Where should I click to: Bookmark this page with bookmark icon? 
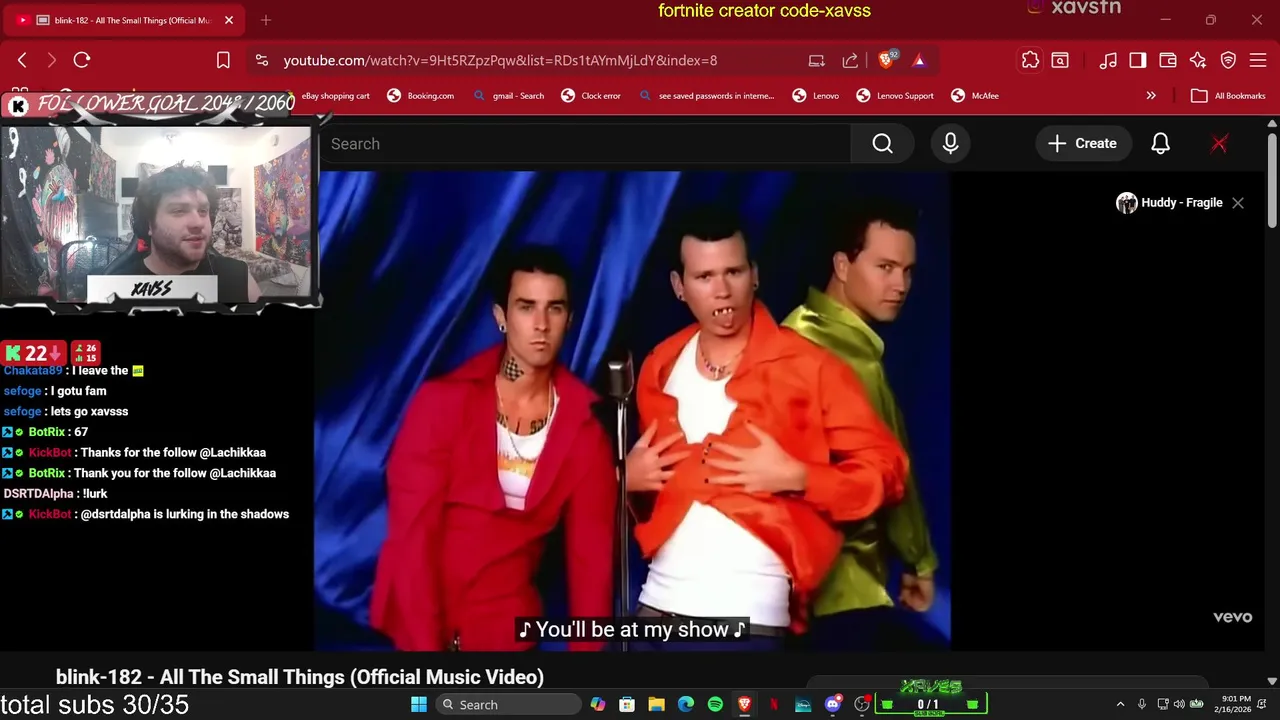[223, 60]
